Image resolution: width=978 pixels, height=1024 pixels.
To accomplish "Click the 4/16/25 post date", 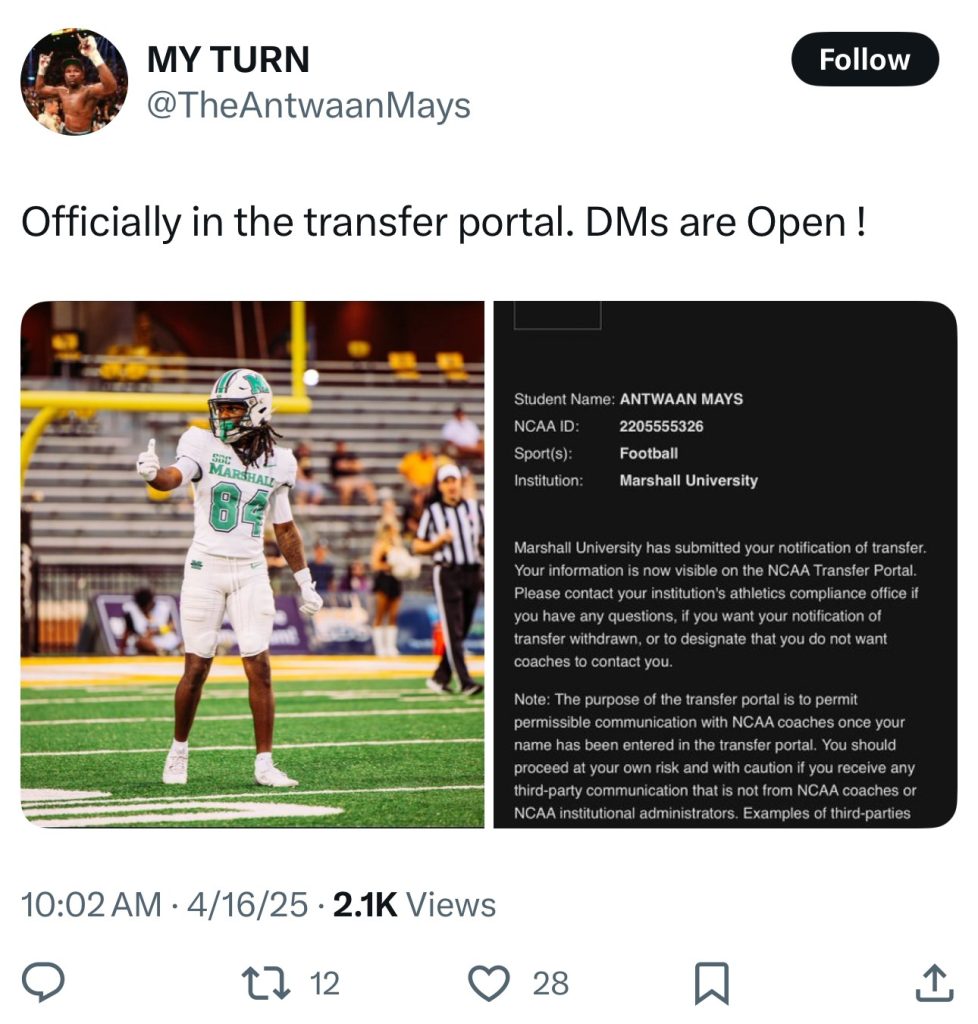I will 247,904.
